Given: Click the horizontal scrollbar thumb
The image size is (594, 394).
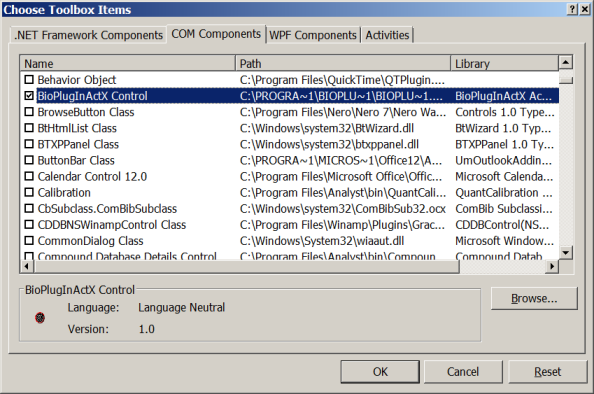Looking at the screenshot, I should point(246,266).
